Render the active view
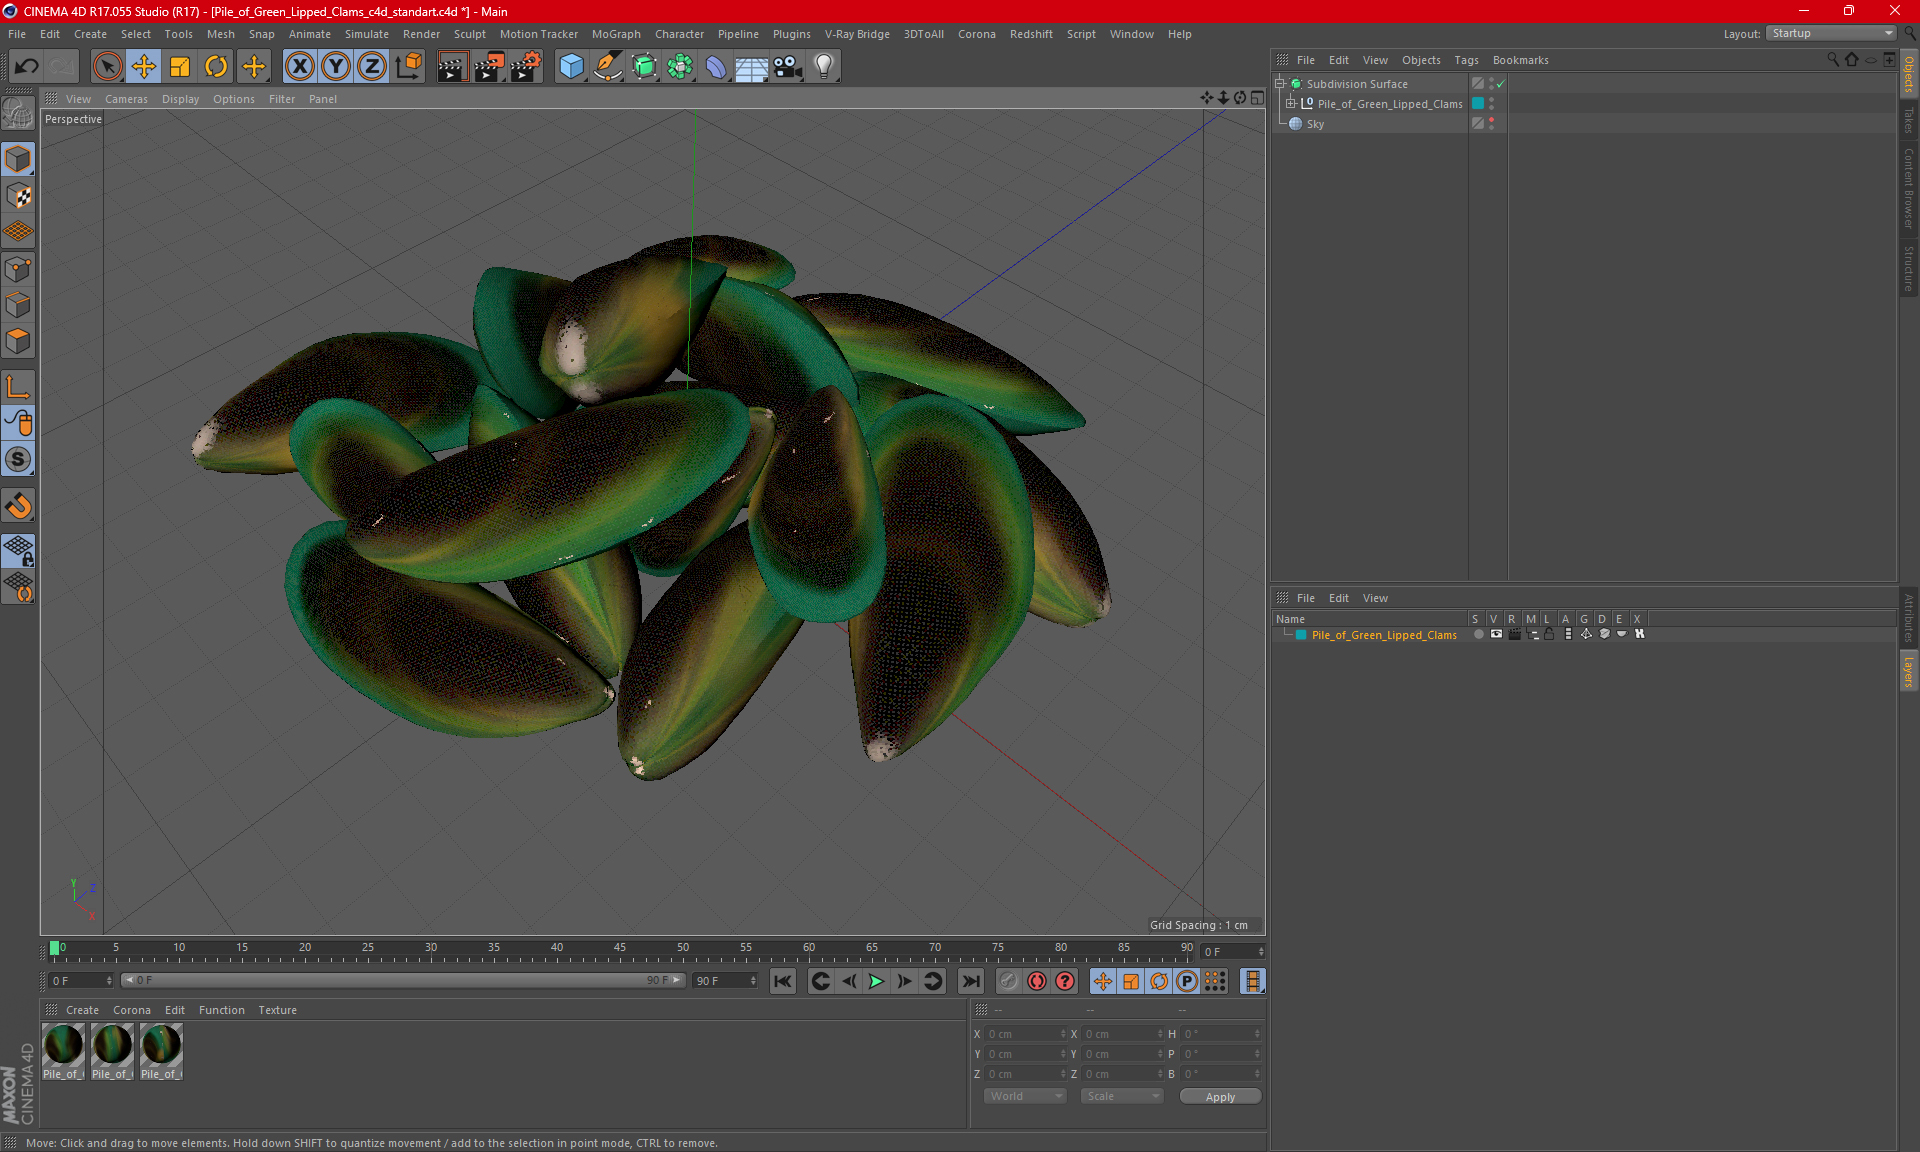 pos(452,67)
